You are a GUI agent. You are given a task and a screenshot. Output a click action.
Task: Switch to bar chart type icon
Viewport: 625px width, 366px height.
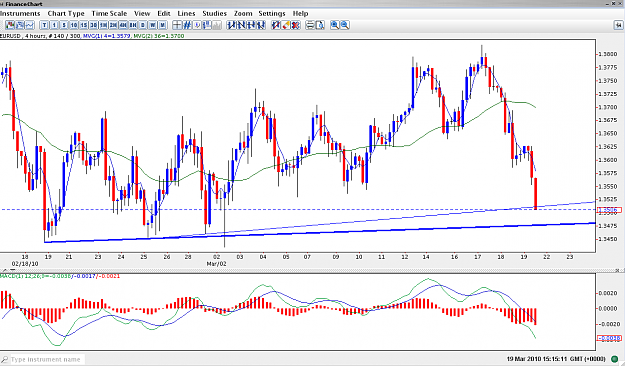tap(20, 25)
